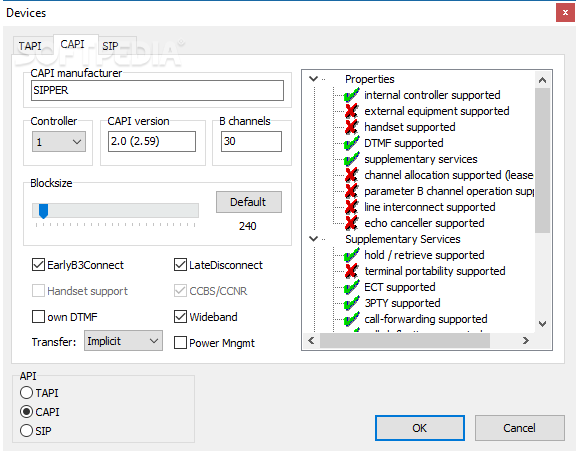Screen dimensions: 576x451
Task: Collapse the Properties tree node
Action: point(313,79)
